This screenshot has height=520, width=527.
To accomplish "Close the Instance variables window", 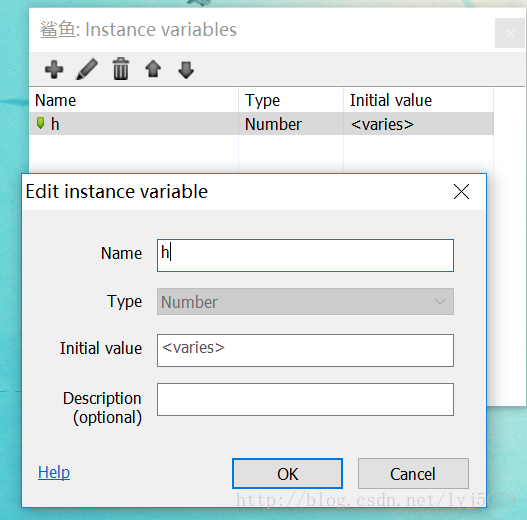I will tap(510, 33).
